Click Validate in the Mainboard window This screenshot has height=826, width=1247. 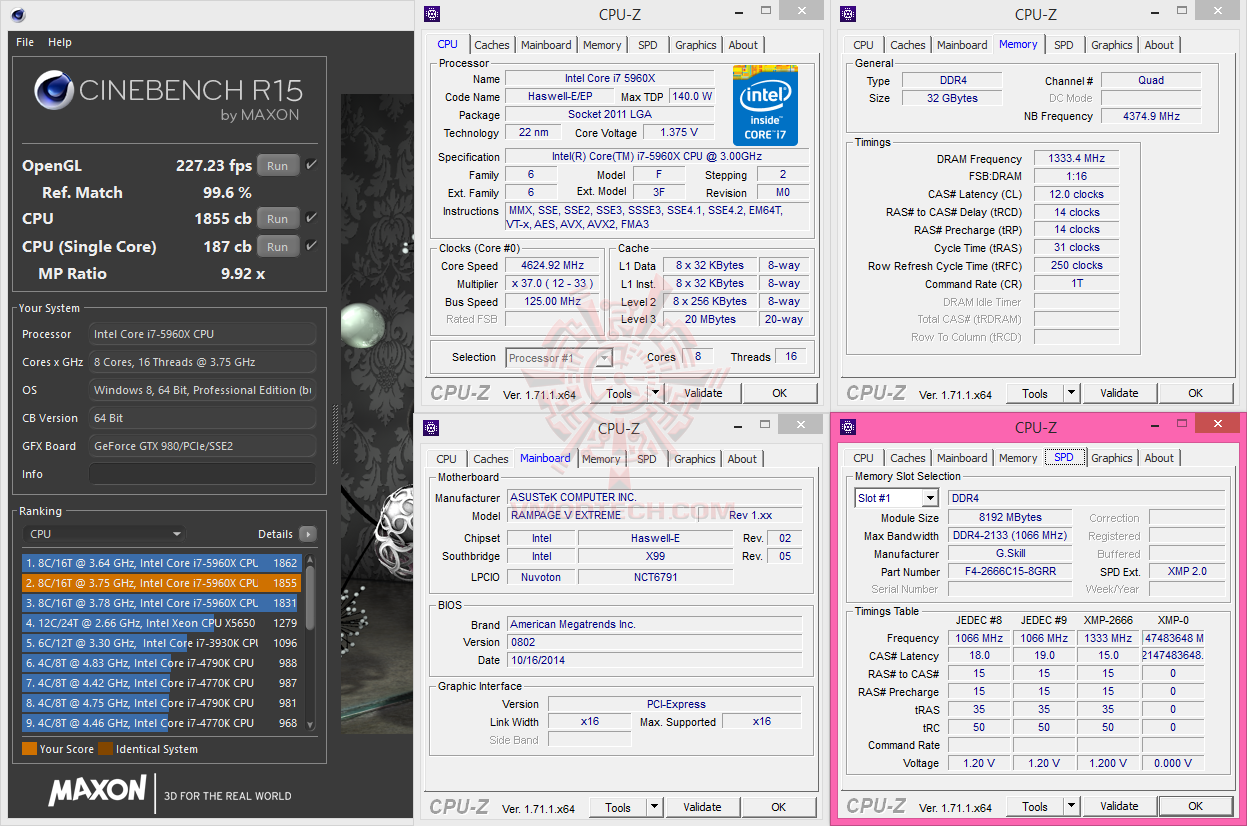click(702, 807)
